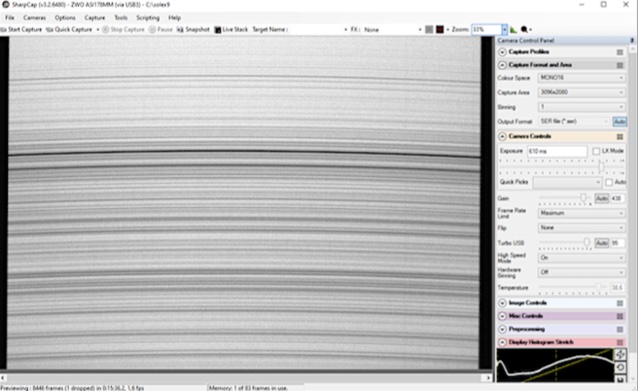Open the Frame Rate Limit dropdown
This screenshot has height=391, width=638.
(x=581, y=213)
